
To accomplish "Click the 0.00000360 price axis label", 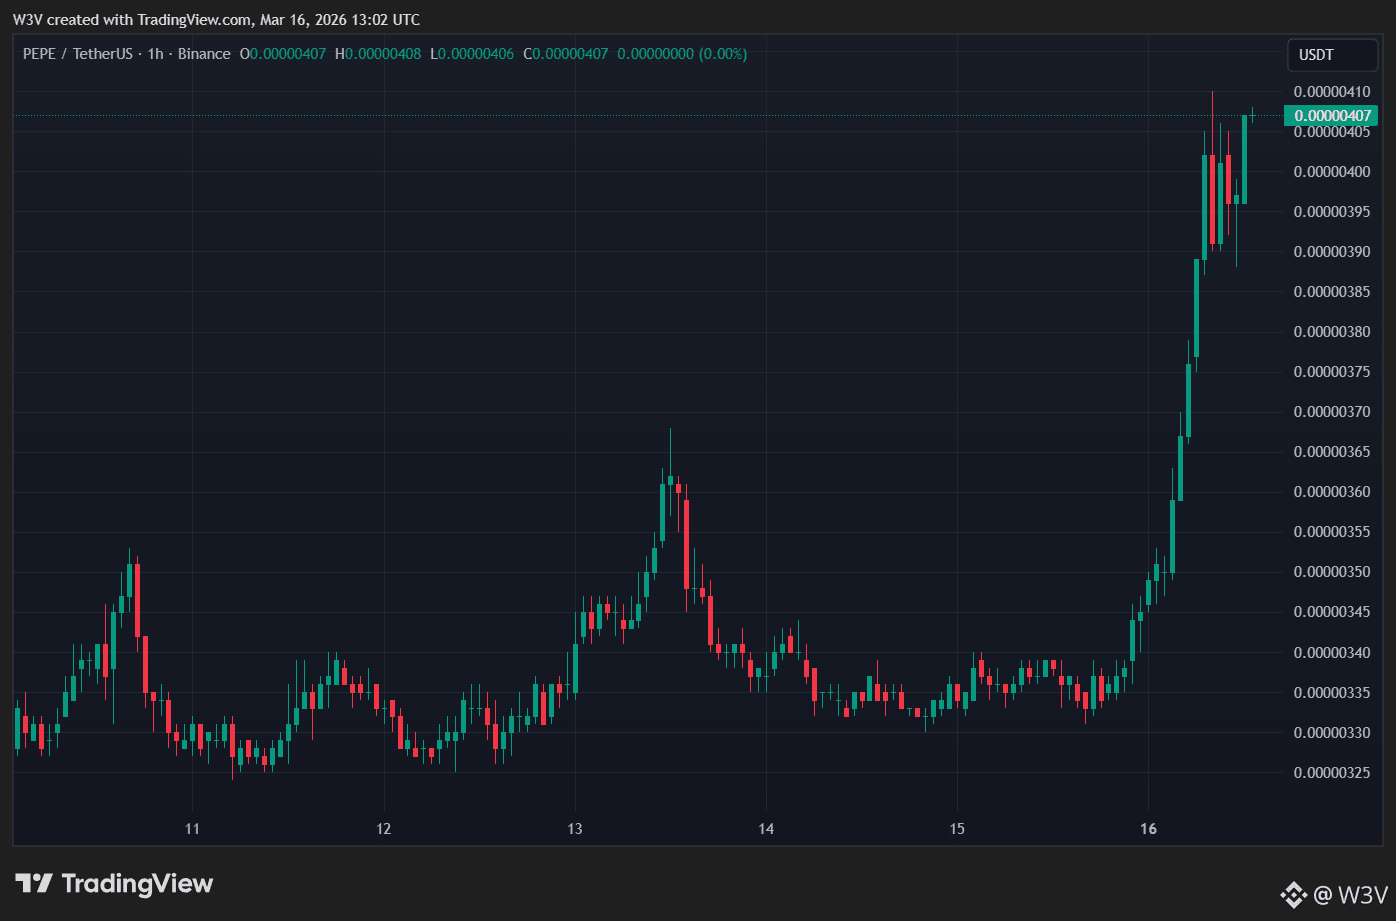I will 1332,491.
